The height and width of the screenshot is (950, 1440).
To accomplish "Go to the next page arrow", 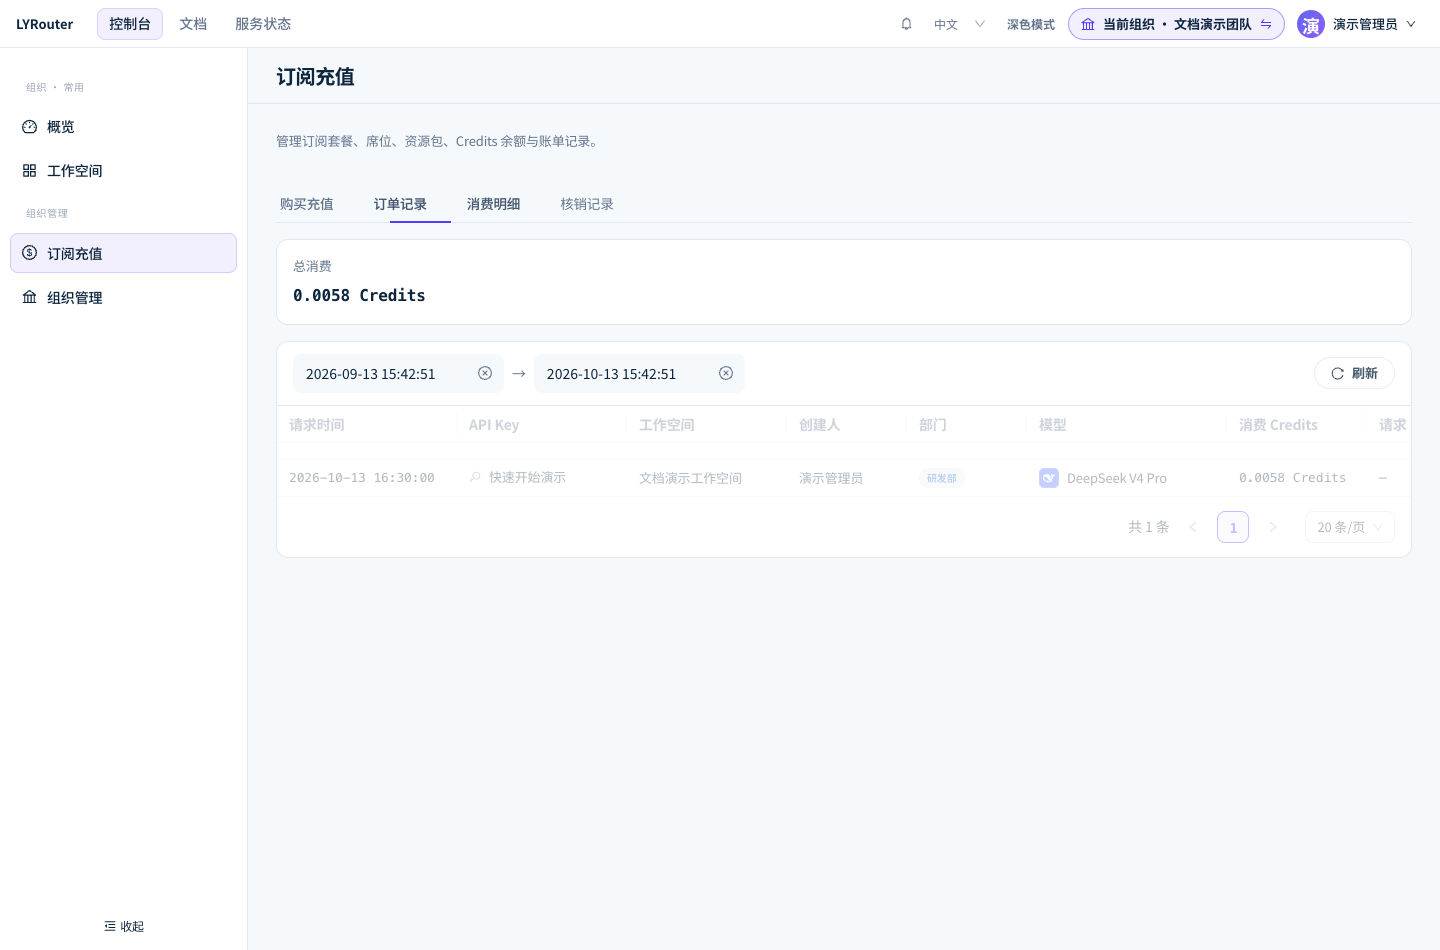I will [1273, 527].
